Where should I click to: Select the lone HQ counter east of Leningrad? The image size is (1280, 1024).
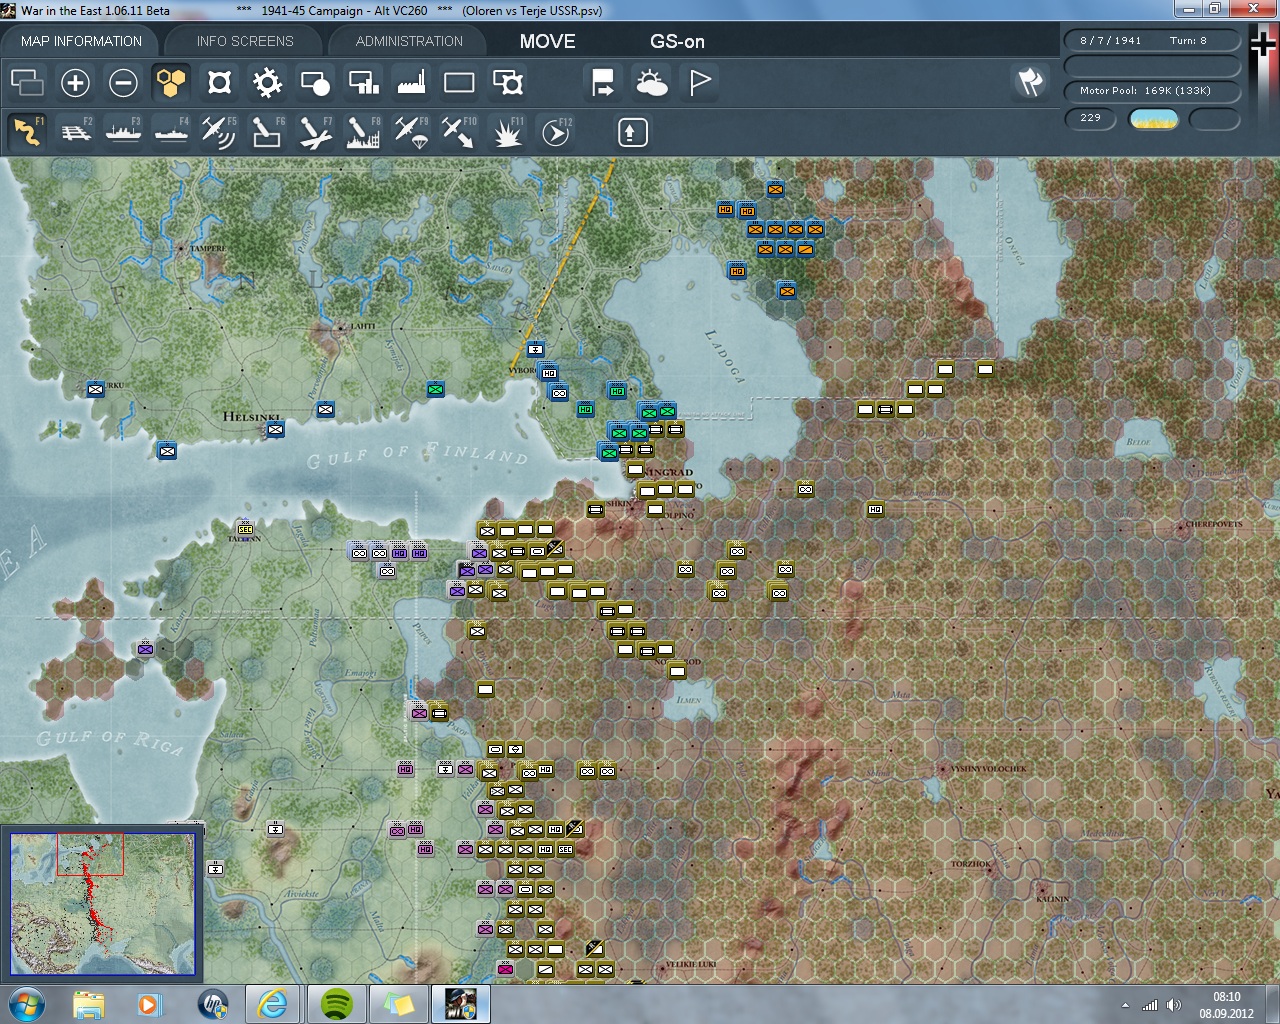[x=875, y=510]
